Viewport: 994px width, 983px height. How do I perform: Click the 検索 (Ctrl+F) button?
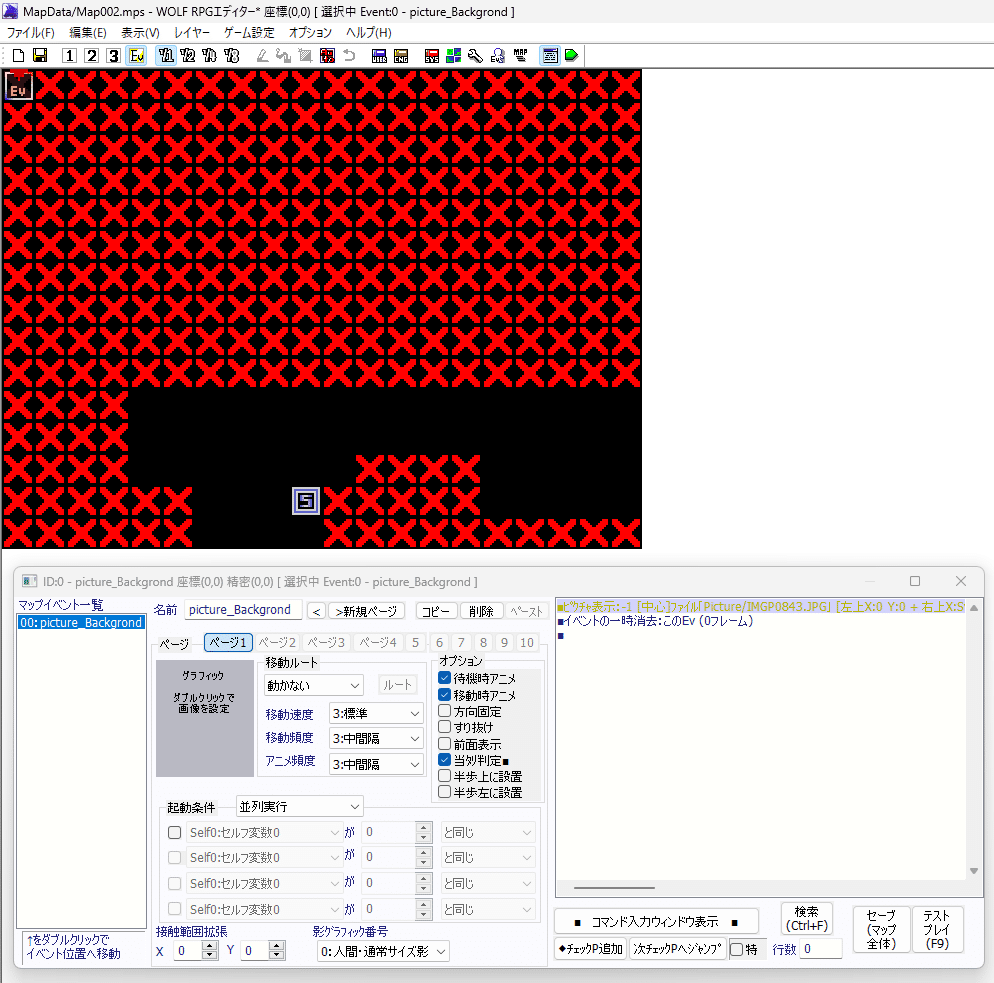[806, 918]
